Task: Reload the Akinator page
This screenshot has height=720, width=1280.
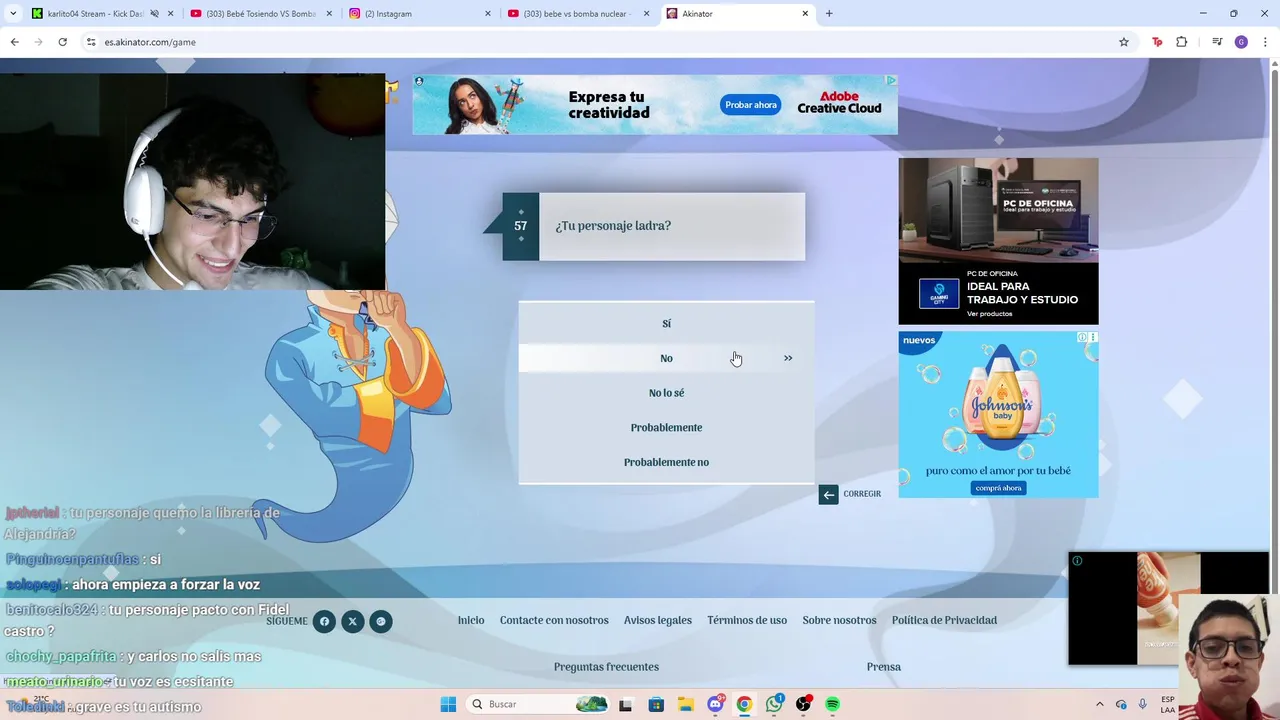Action: (62, 42)
